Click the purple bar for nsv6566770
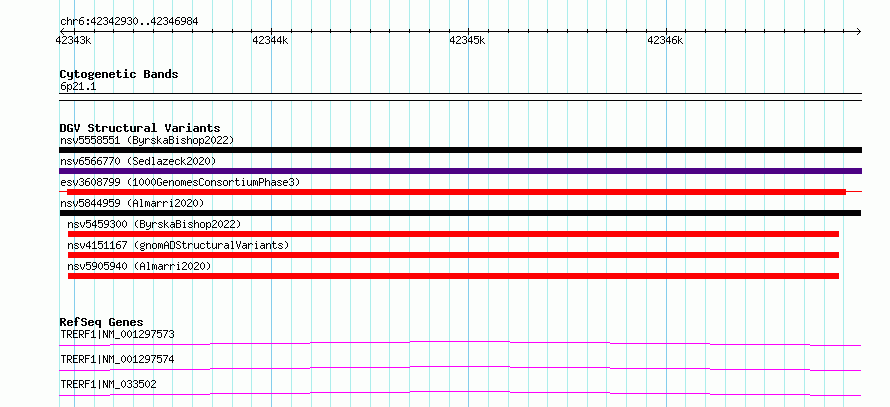The image size is (890, 407). point(460,171)
